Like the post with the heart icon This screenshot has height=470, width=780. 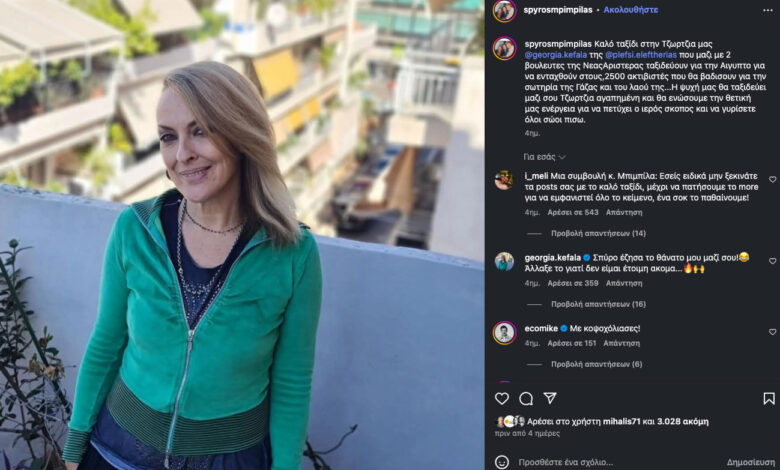point(502,398)
